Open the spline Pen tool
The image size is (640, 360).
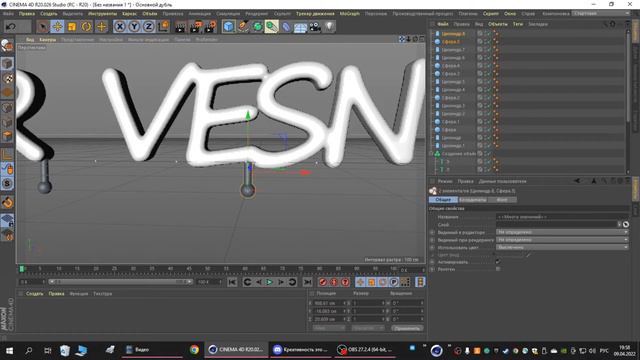coord(243,27)
